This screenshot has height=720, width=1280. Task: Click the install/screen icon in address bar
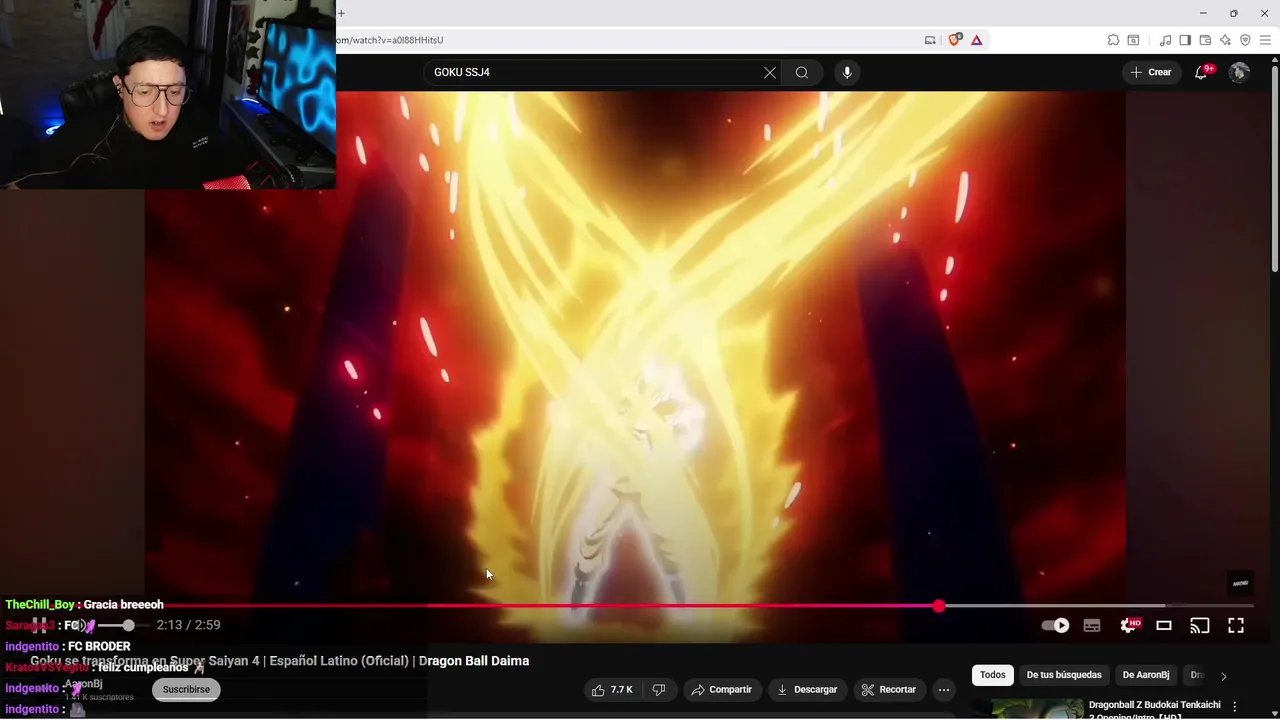[x=930, y=40]
